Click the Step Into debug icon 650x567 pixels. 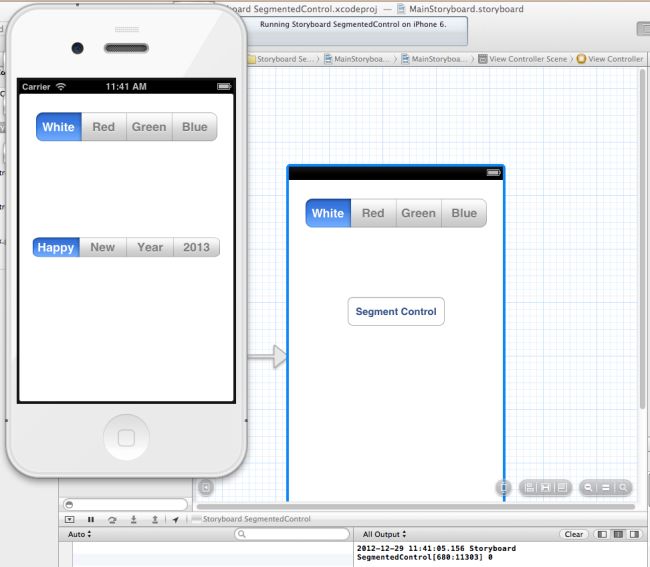[x=133, y=519]
